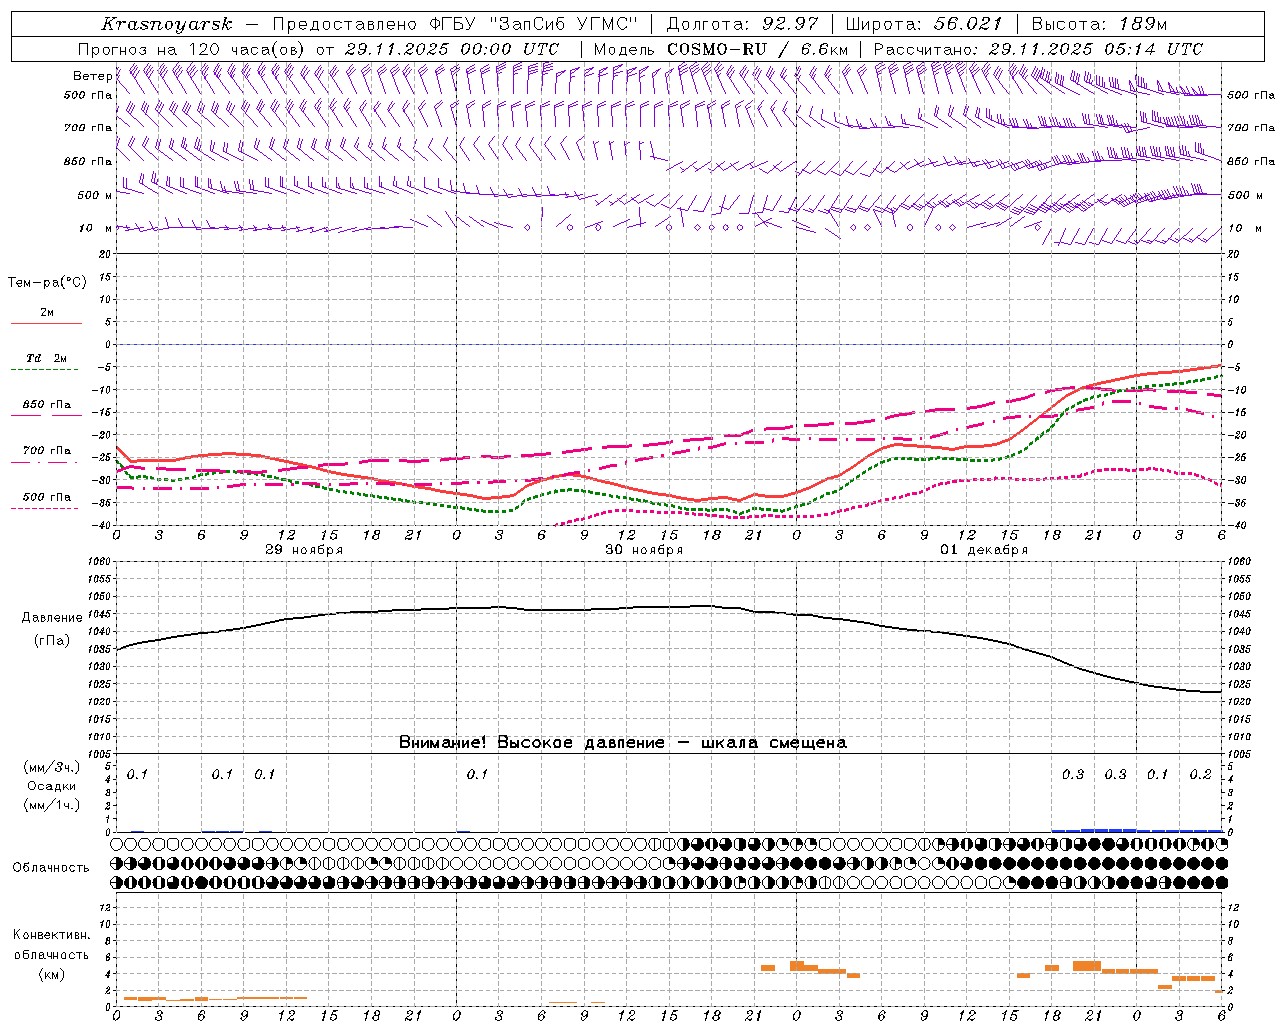Click the 'Внимание! Высокое давление – шкала смещена' warning

(x=623, y=743)
